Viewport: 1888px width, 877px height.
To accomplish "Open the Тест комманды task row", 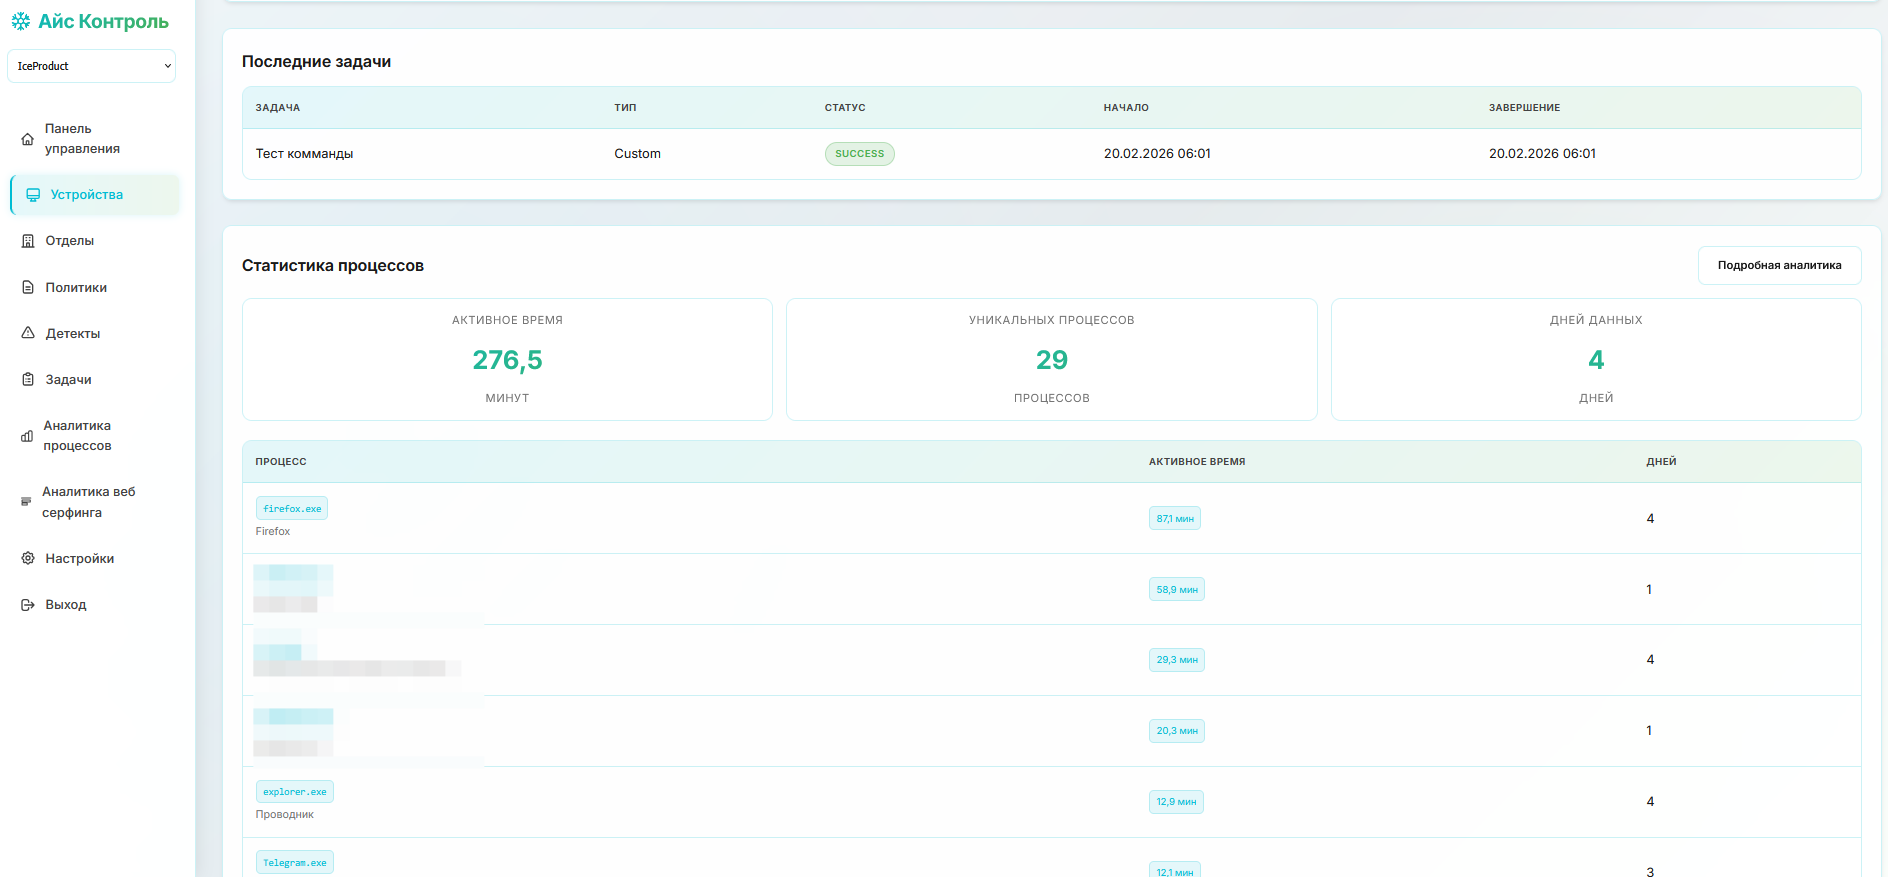I will click(x=304, y=154).
